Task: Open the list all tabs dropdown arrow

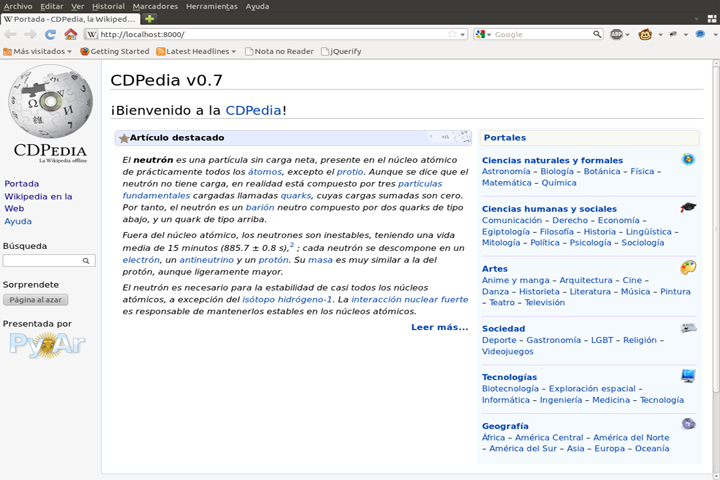Action: 697,19
